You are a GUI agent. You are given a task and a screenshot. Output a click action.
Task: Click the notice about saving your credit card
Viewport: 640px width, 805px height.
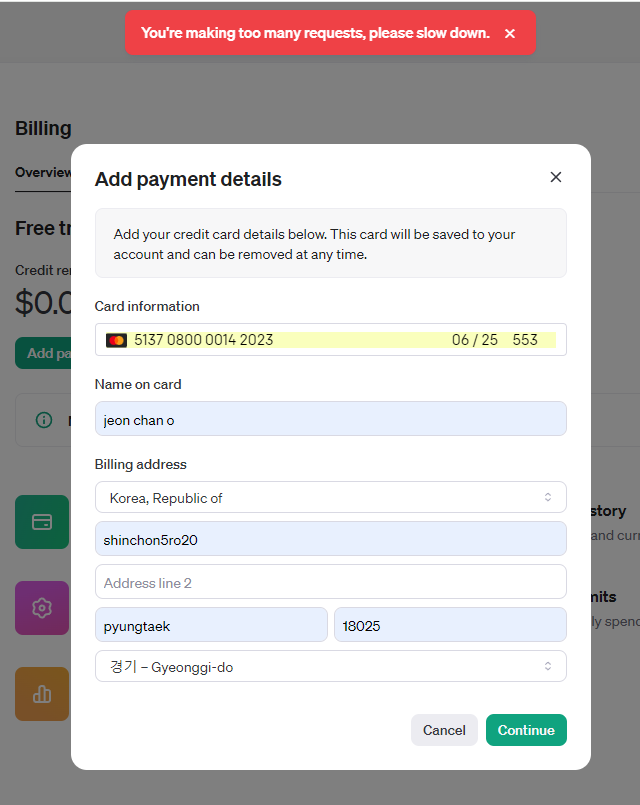pos(331,243)
